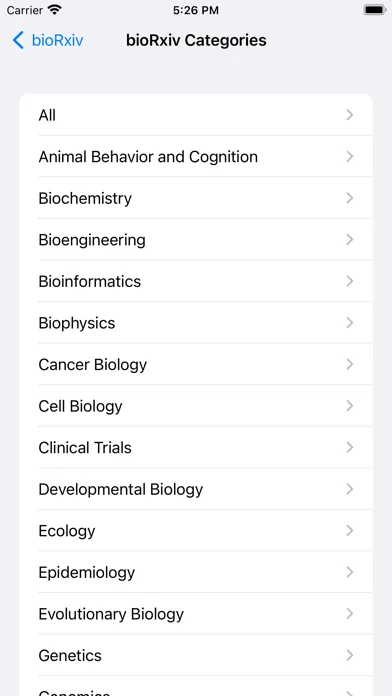The width and height of the screenshot is (392, 696).
Task: Tap the chevron next to Bioengineering
Action: (350, 240)
